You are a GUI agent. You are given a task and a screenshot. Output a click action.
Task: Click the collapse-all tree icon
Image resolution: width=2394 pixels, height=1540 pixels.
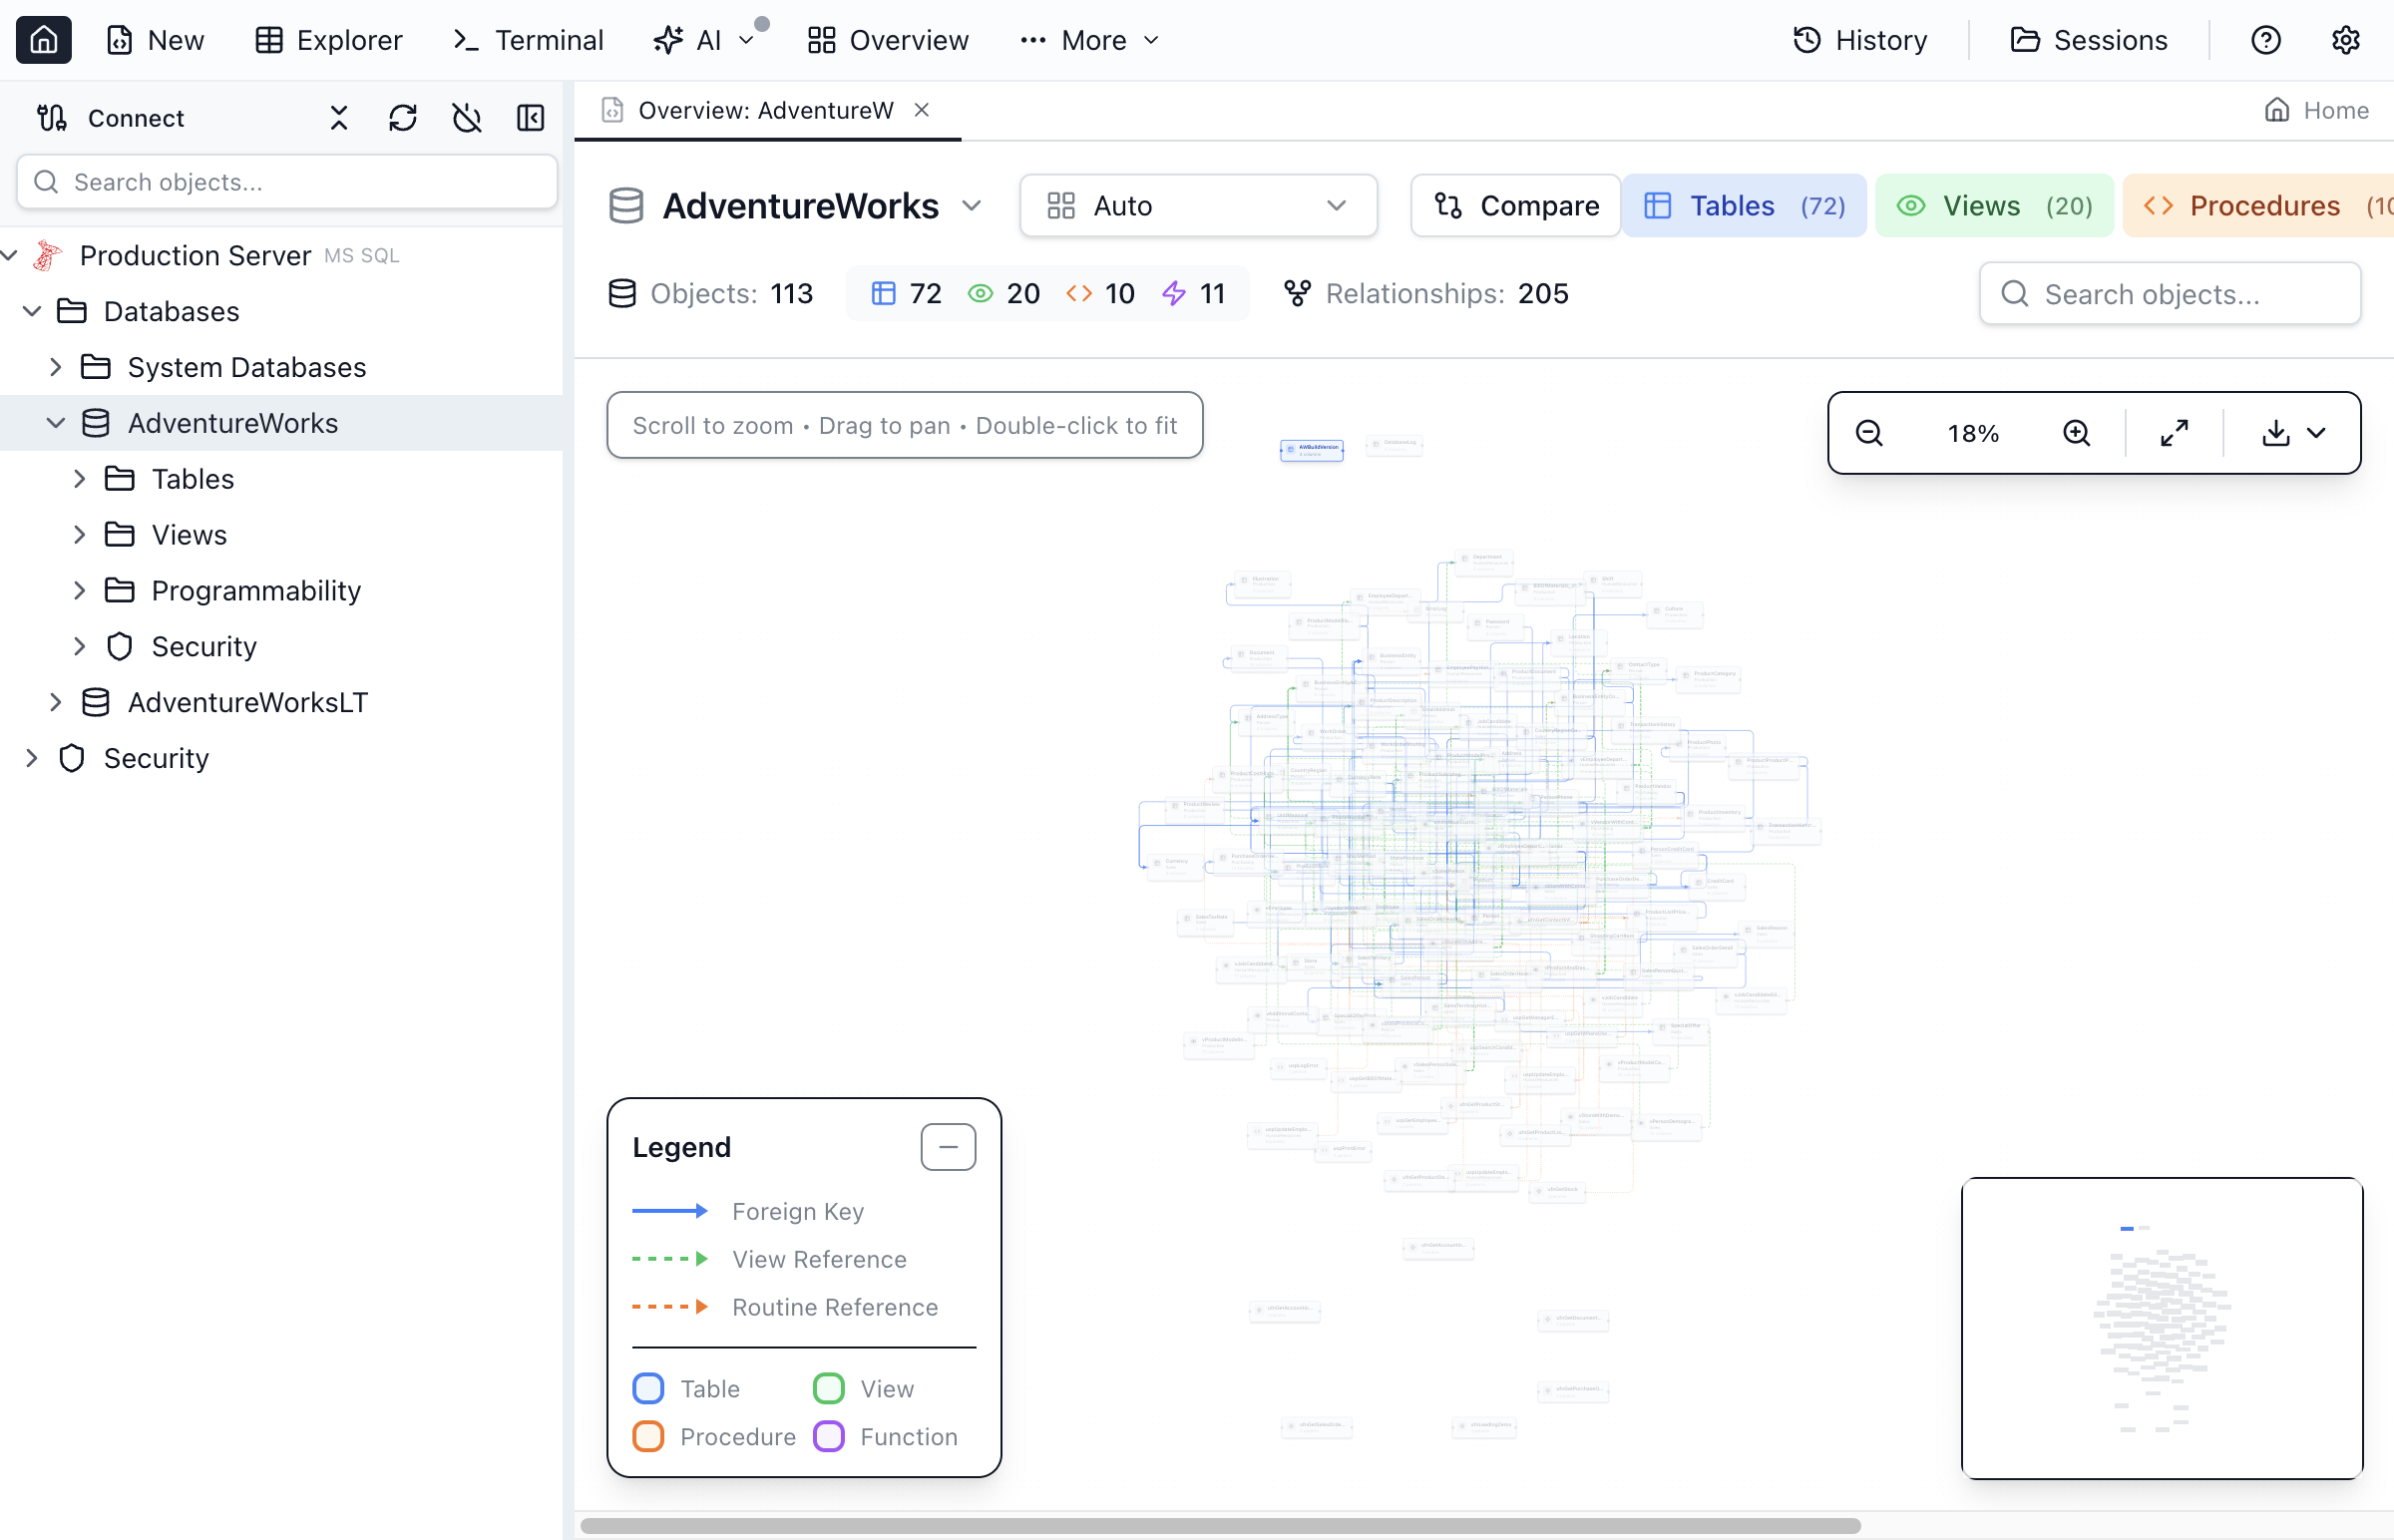[x=339, y=118]
